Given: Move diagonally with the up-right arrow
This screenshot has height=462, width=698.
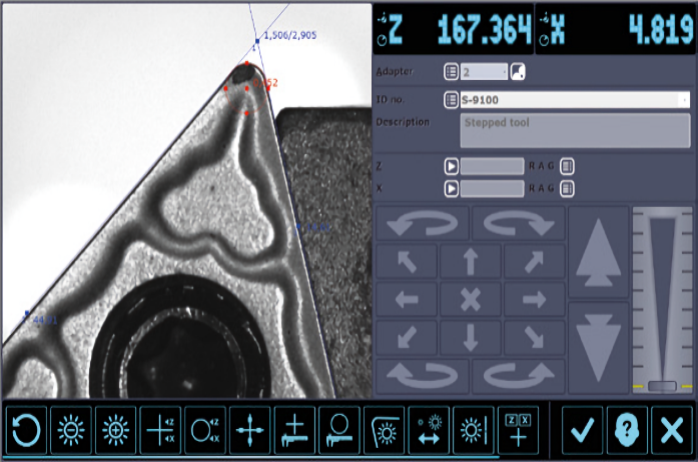Looking at the screenshot, I should tap(535, 261).
